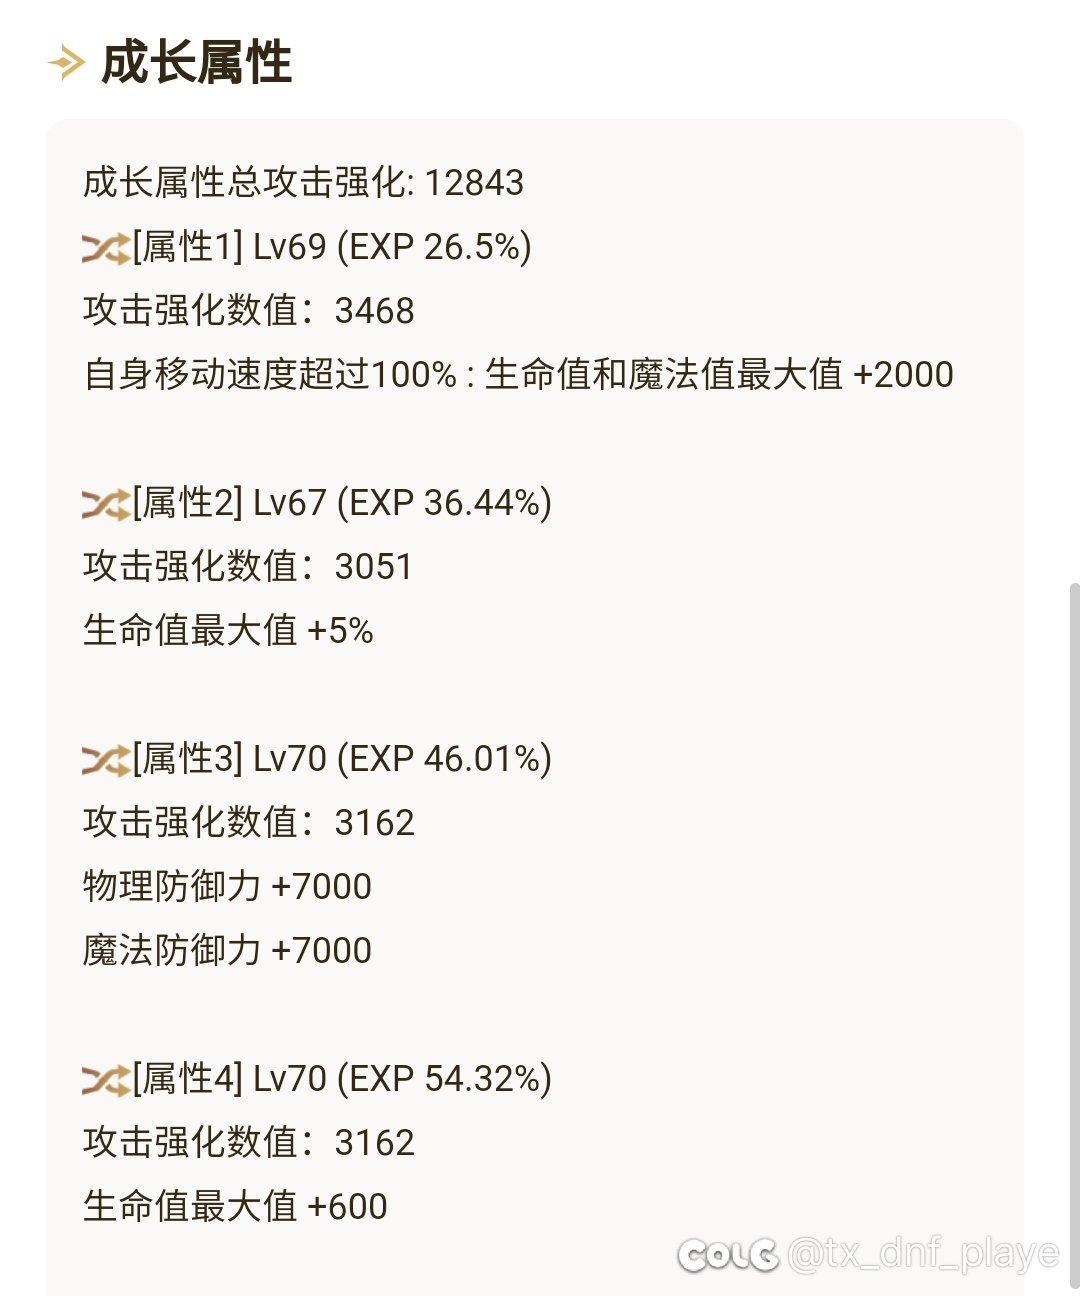Click the shuffle icon beside 属性3
The image size is (1080, 1296).
[x=106, y=759]
